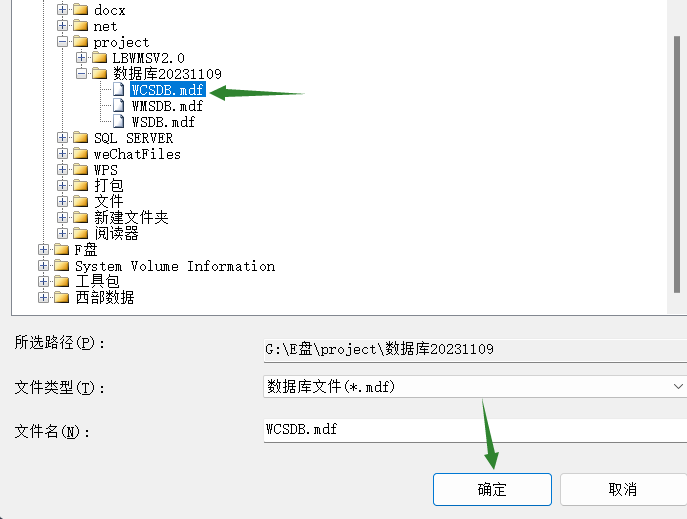
Task: Click the 数据库20231109 folder icon
Action: pyautogui.click(x=99, y=74)
